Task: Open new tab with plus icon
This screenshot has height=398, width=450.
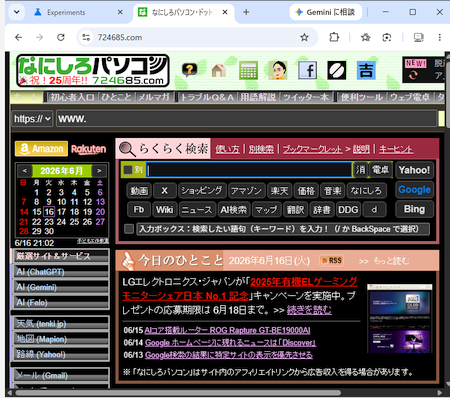Action: 246,12
